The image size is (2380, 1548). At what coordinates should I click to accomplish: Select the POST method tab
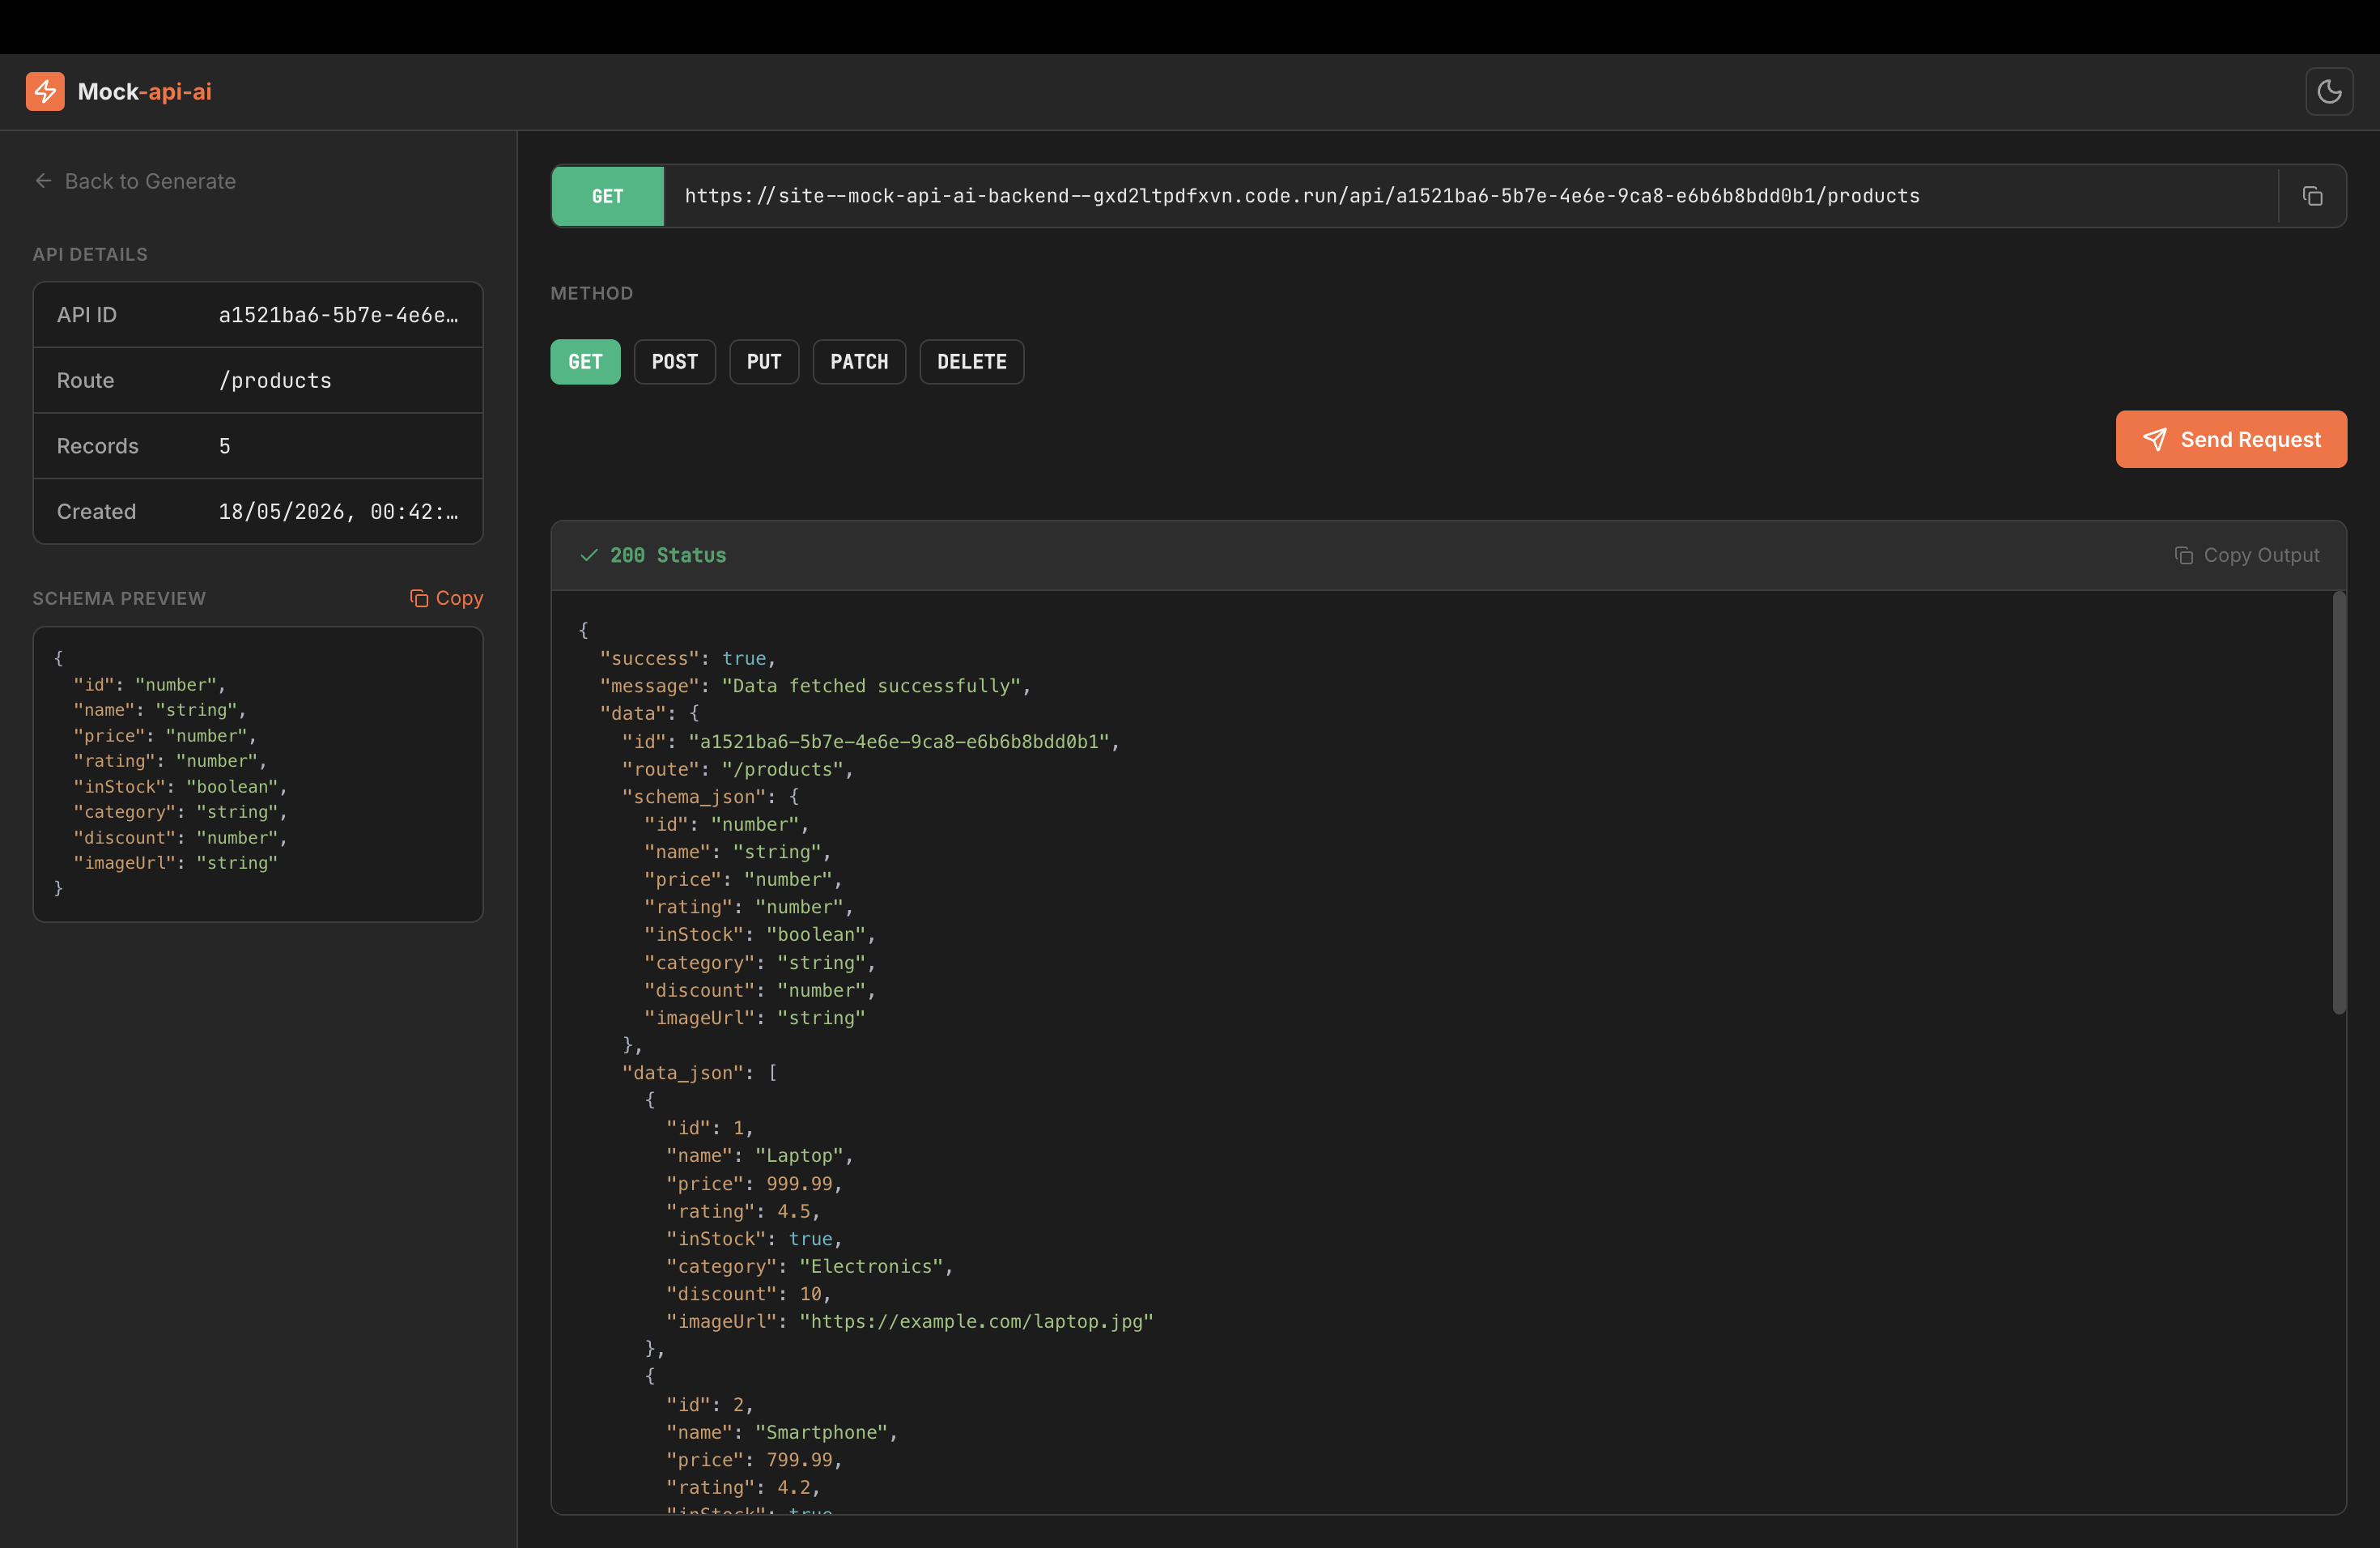pyautogui.click(x=675, y=362)
